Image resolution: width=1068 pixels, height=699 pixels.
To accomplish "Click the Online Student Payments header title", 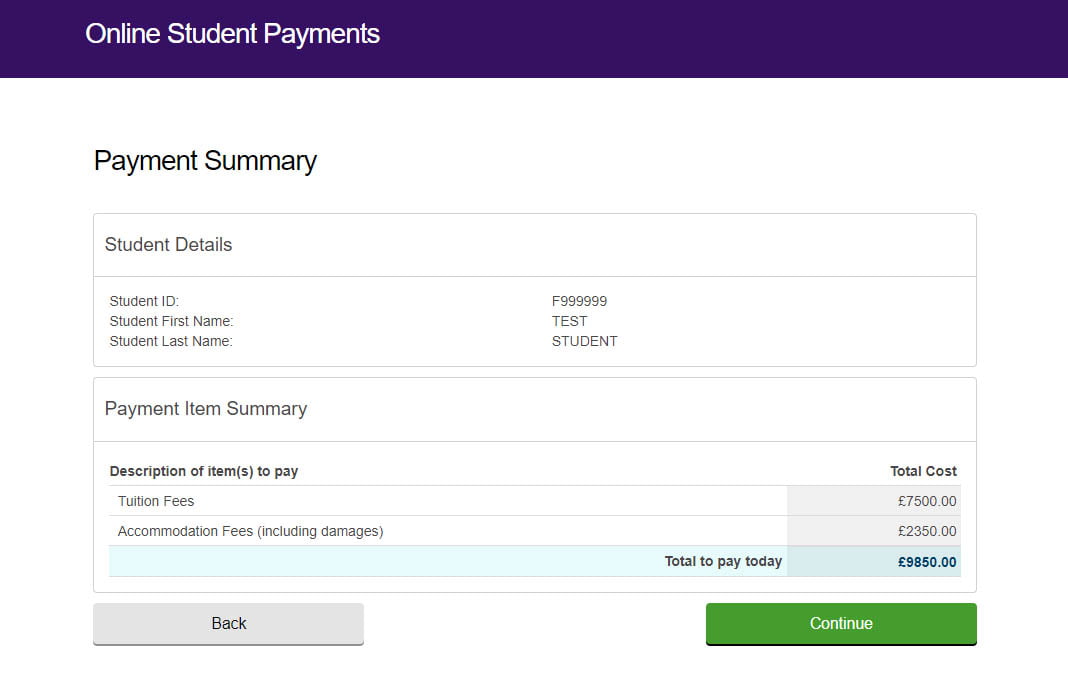I will point(232,34).
